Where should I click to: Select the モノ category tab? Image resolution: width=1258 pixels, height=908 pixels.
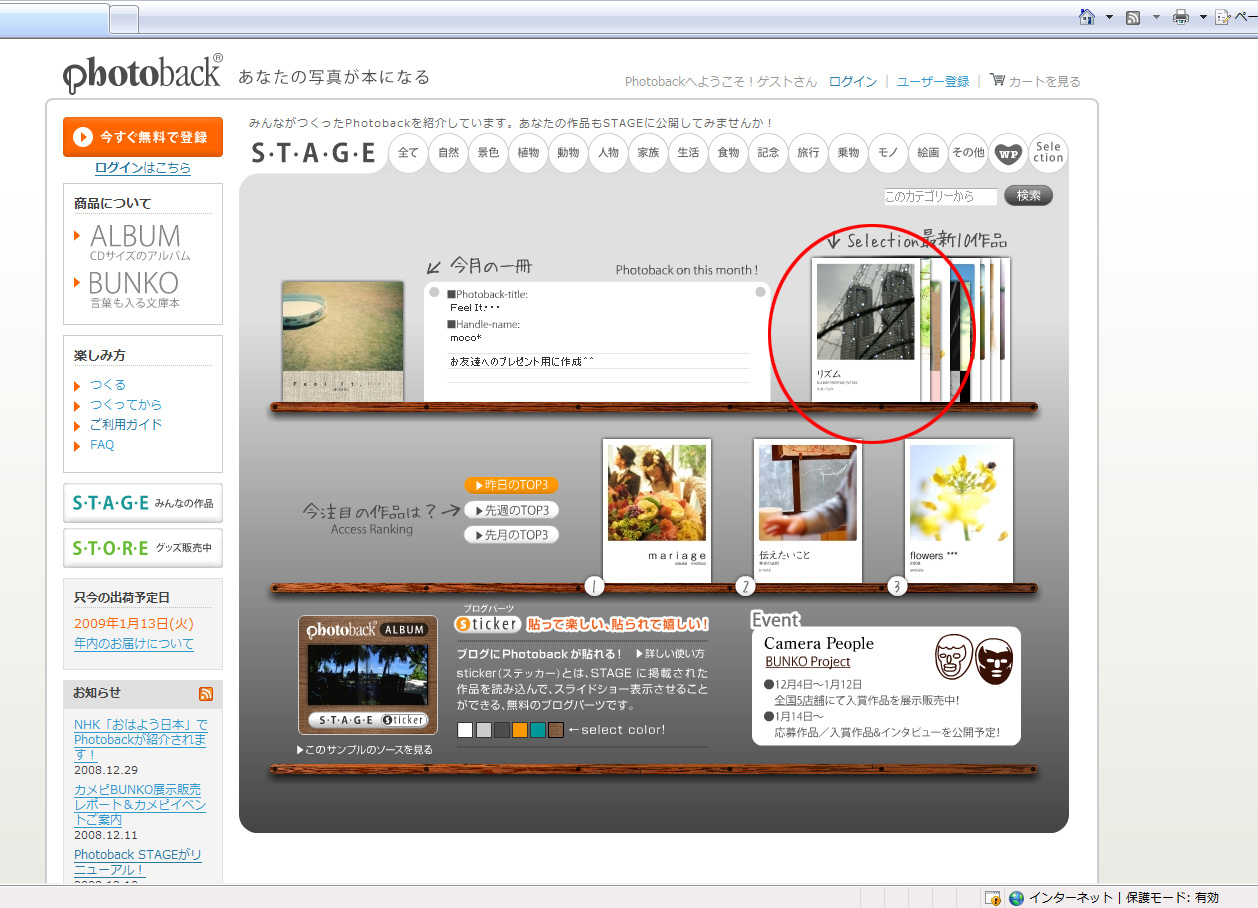click(x=888, y=153)
